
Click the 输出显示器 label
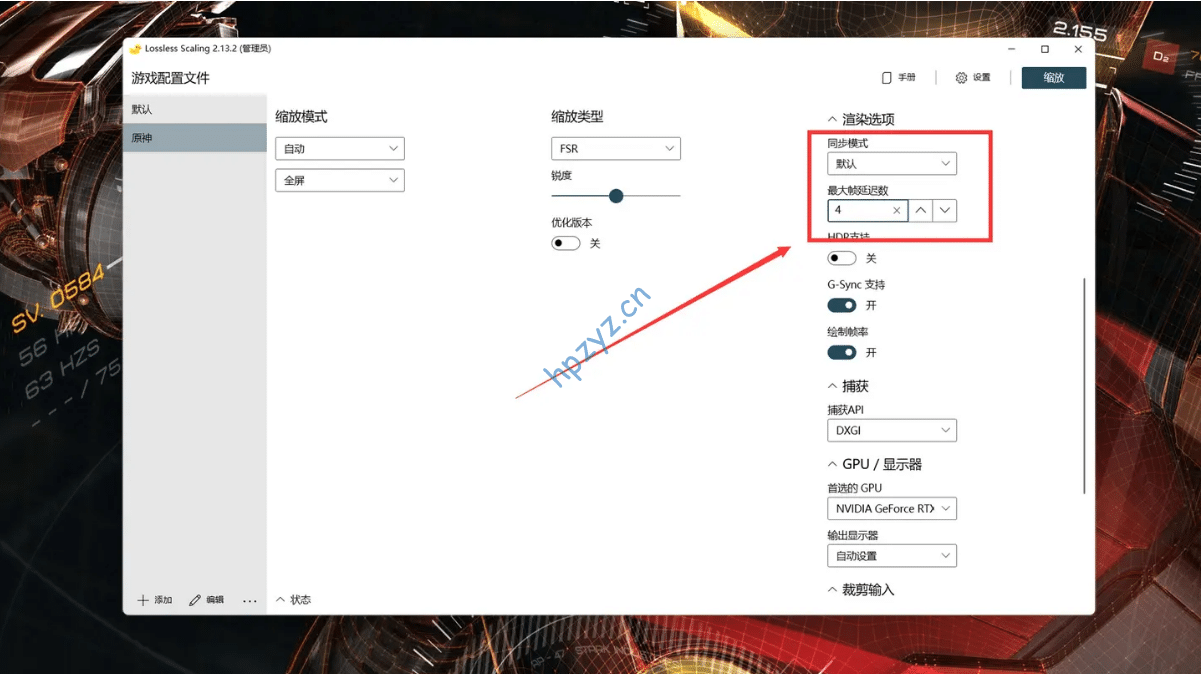pos(852,535)
